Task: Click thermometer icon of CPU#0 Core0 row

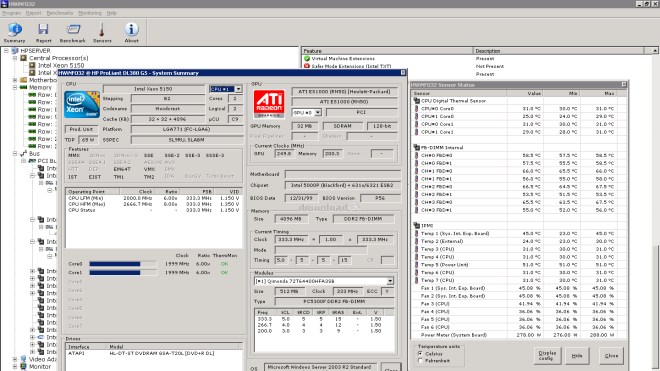Action: pyautogui.click(x=417, y=109)
